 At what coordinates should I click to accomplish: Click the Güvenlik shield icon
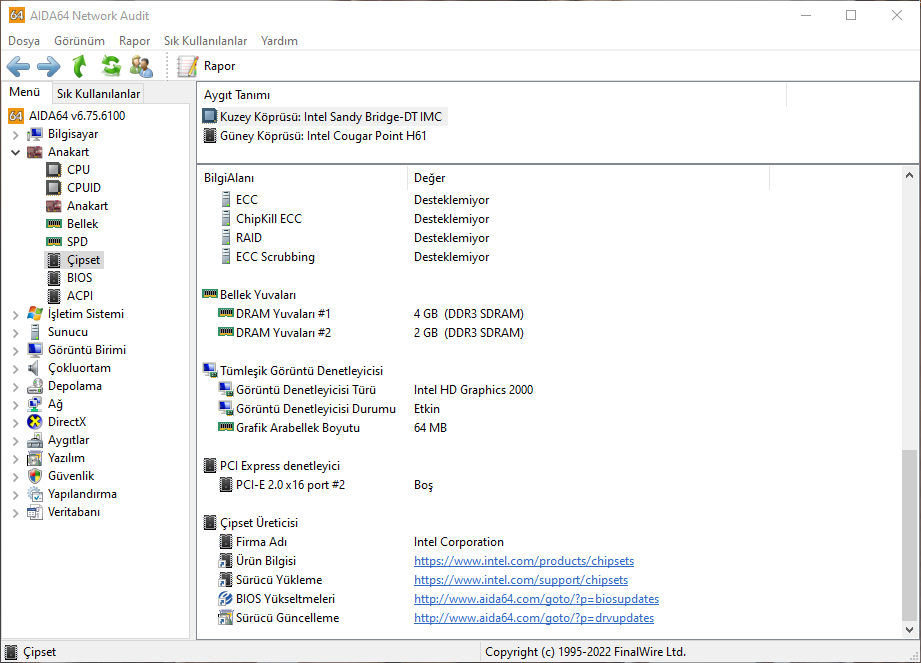(35, 476)
